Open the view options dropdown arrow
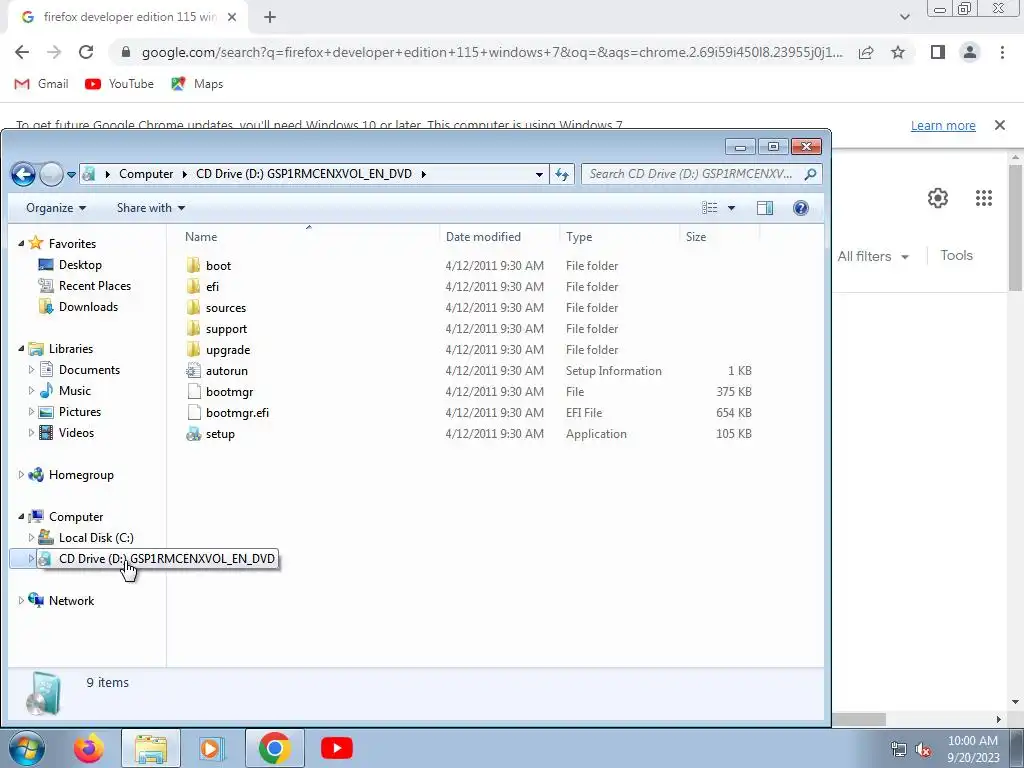This screenshot has width=1024, height=768. point(731,208)
